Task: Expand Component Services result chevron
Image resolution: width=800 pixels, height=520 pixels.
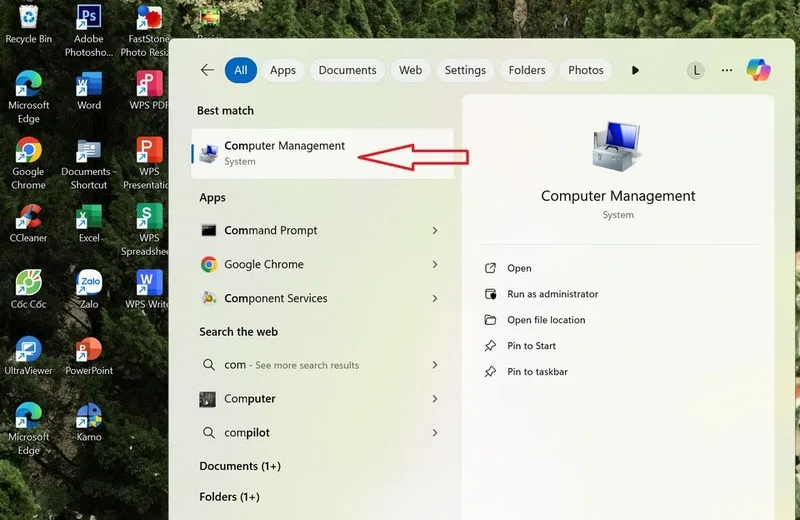Action: 435,299
